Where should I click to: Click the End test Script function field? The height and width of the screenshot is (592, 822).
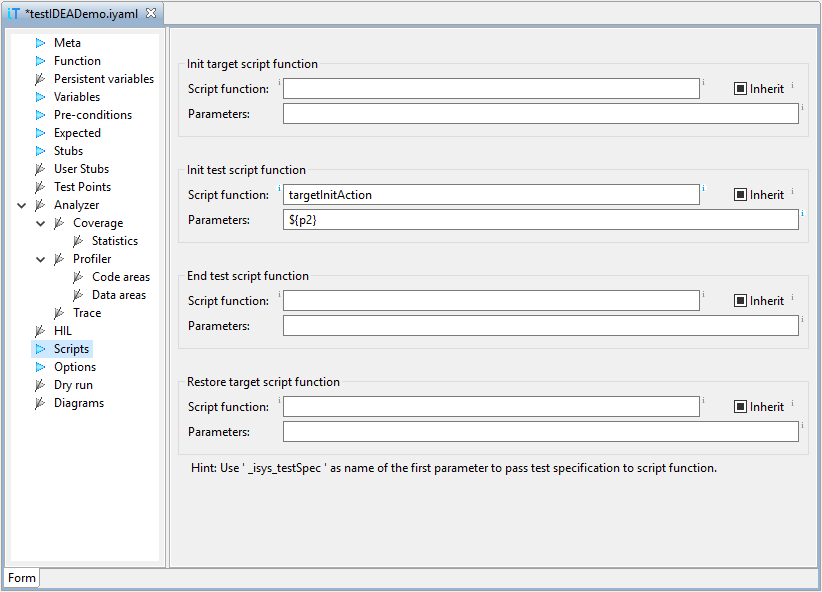click(491, 300)
